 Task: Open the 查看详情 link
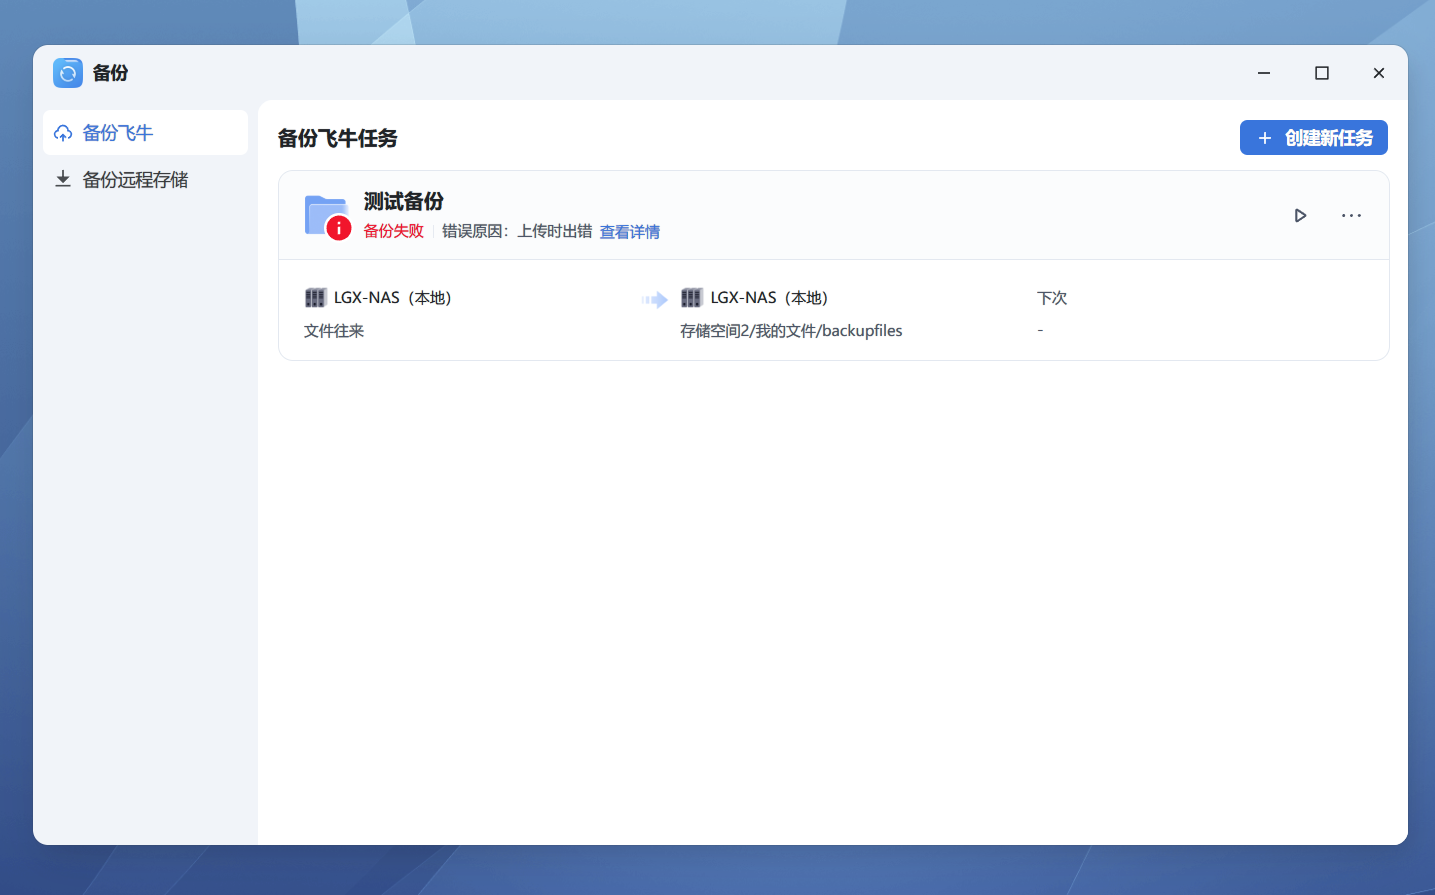point(630,232)
